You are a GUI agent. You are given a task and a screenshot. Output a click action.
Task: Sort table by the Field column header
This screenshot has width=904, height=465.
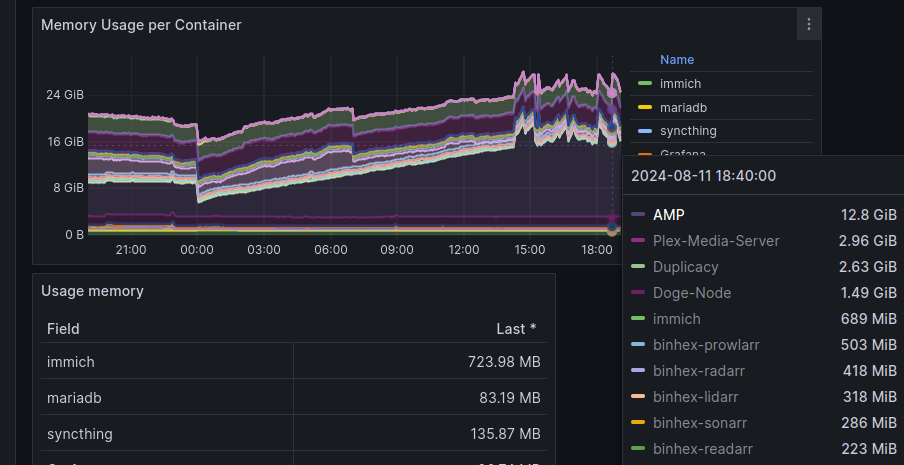(x=63, y=329)
